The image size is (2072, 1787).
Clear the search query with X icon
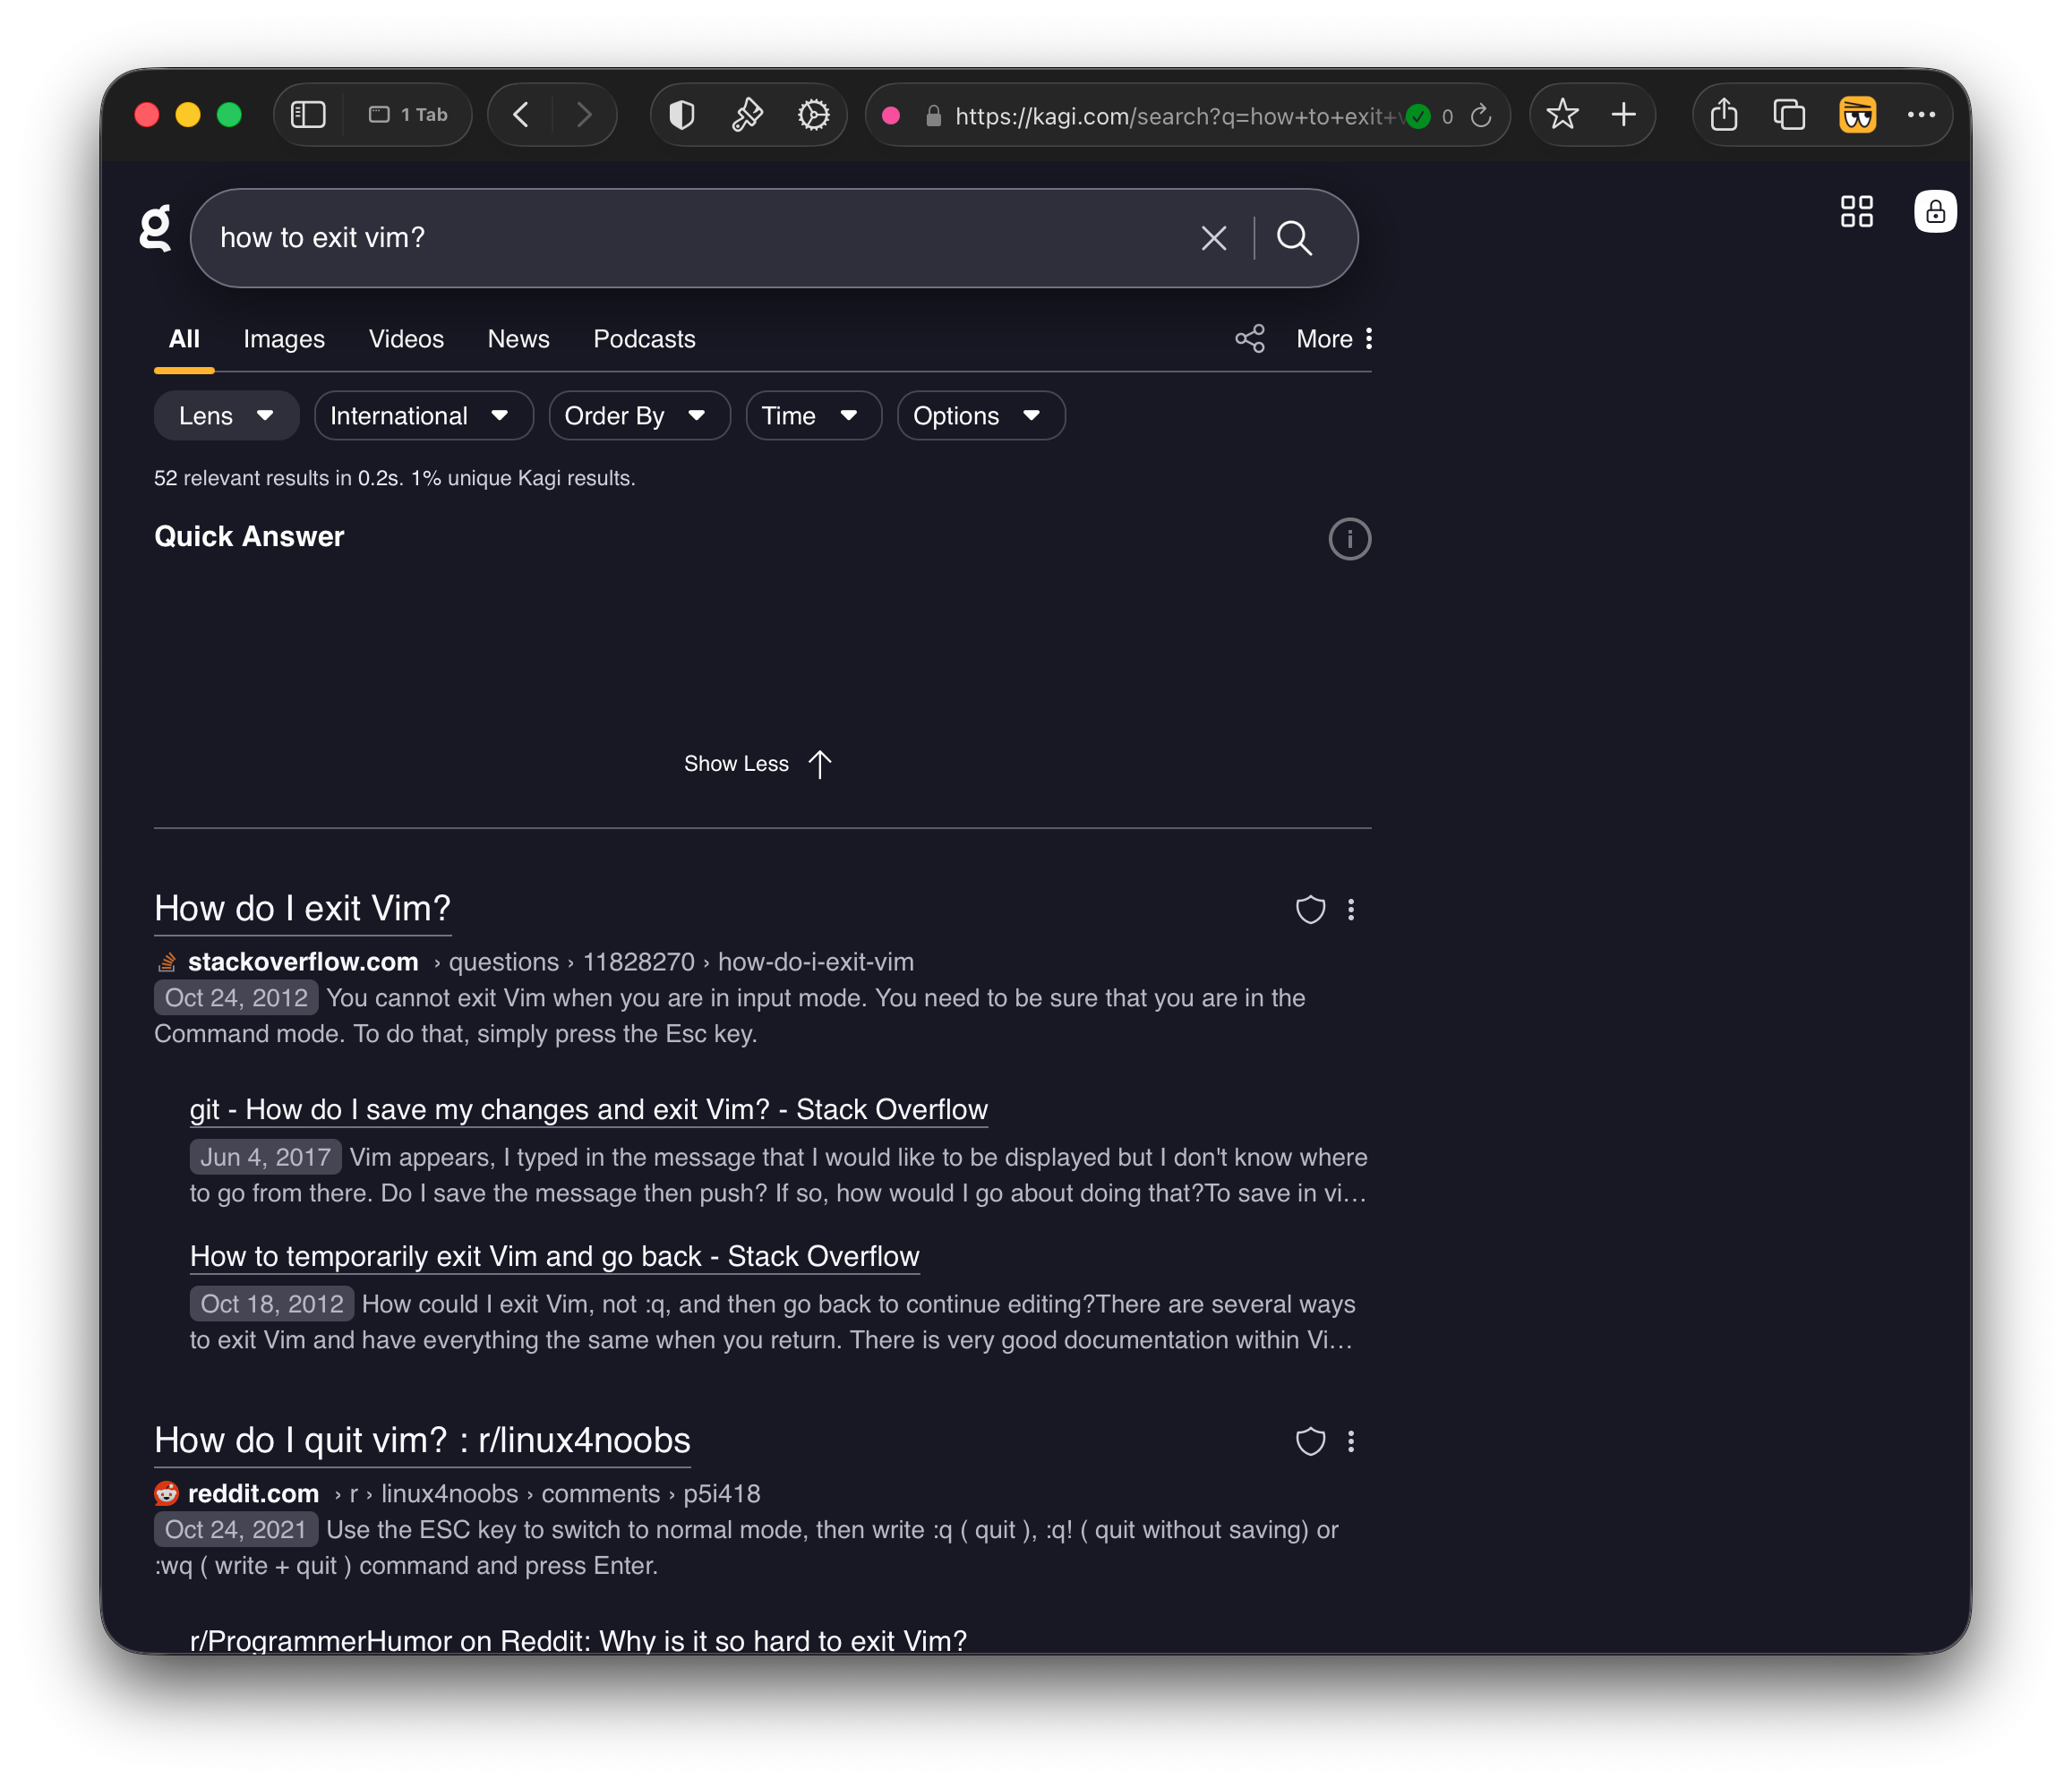1213,238
